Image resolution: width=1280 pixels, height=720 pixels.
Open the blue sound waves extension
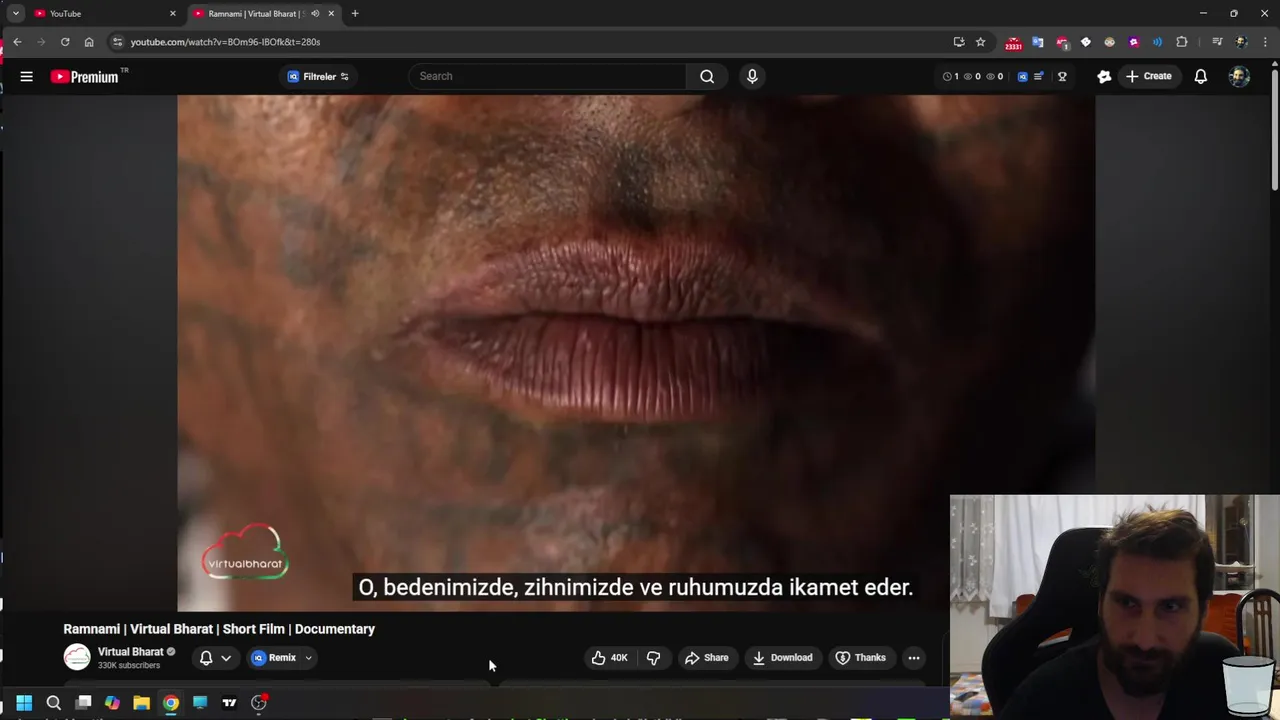tap(1157, 42)
